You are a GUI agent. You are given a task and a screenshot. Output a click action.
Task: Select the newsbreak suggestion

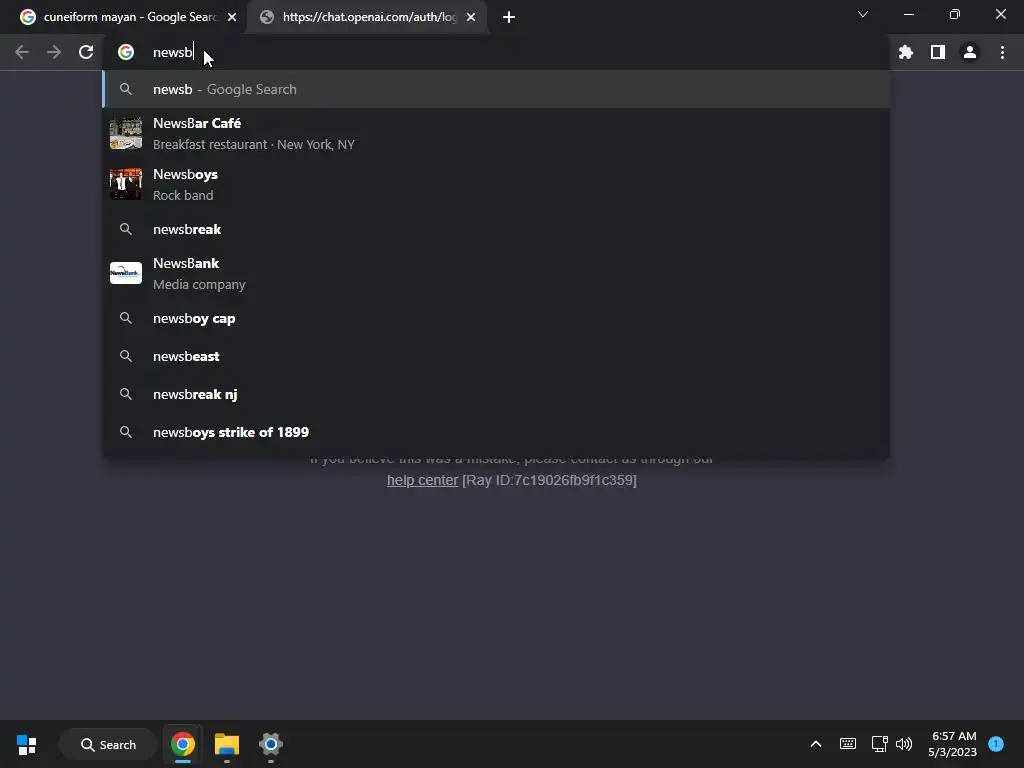point(496,229)
